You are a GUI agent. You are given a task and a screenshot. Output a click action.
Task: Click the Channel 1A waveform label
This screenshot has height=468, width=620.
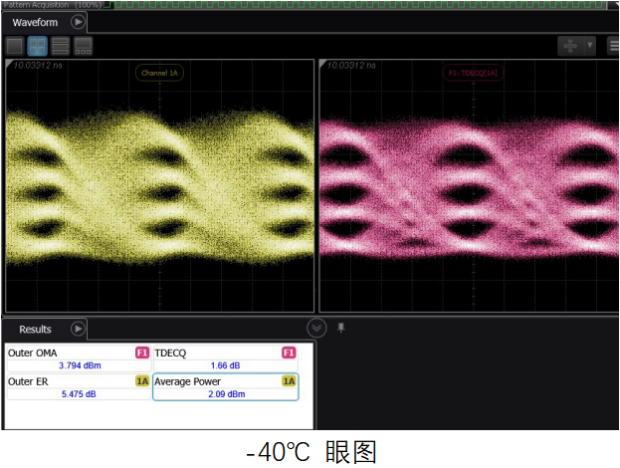(x=159, y=72)
